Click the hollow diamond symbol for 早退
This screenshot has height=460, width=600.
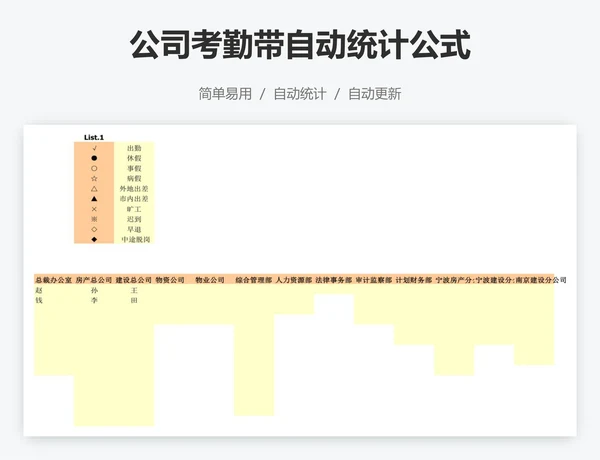(x=94, y=229)
